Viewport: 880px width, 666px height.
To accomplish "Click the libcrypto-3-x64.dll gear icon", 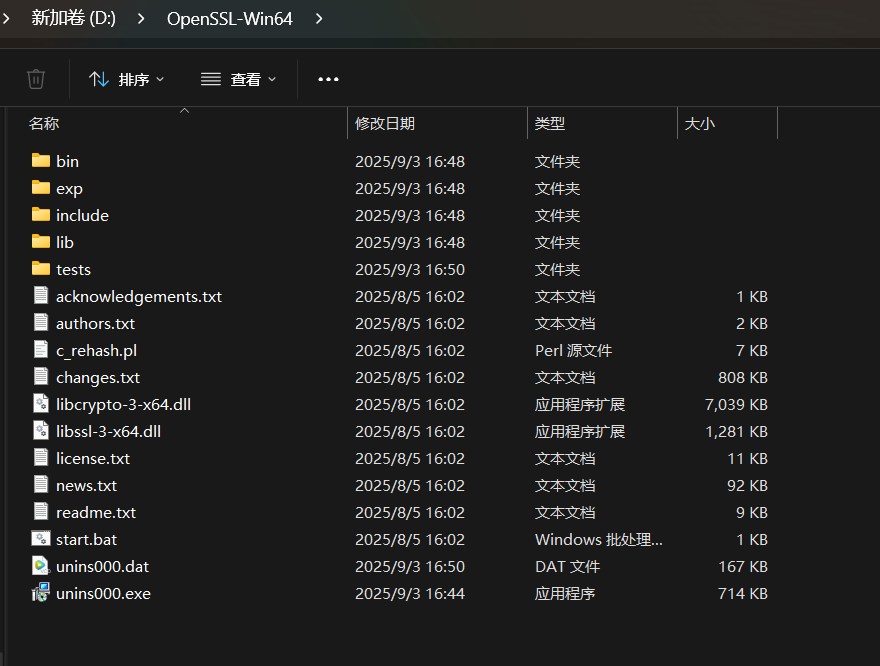I will [x=40, y=403].
